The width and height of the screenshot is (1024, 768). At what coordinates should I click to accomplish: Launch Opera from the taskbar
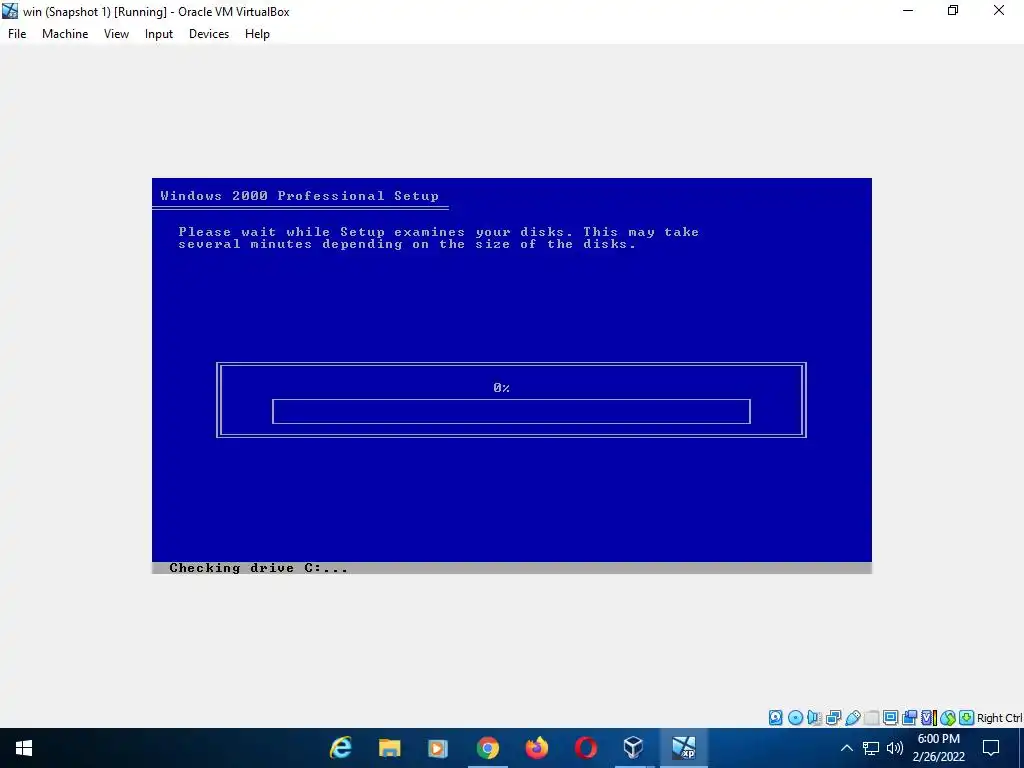tap(585, 748)
